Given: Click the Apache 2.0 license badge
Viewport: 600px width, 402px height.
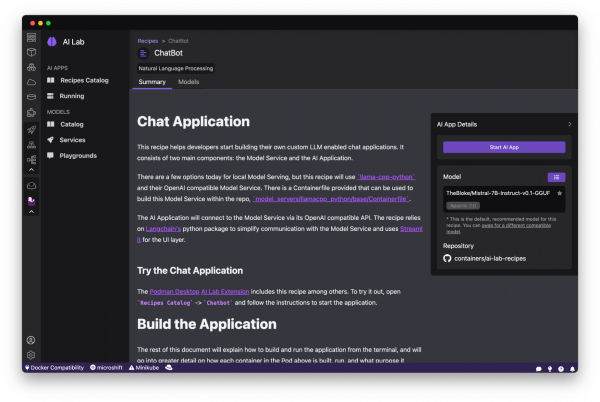Looking at the screenshot, I should pyautogui.click(x=463, y=206).
